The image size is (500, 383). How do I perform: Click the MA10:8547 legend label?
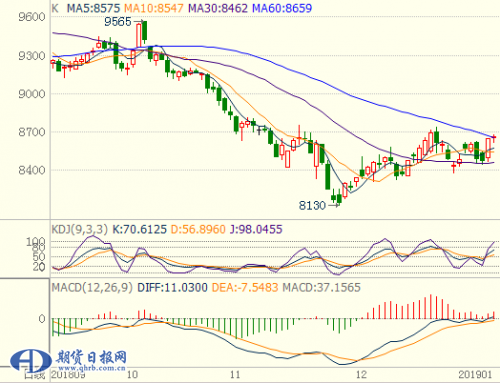click(154, 8)
